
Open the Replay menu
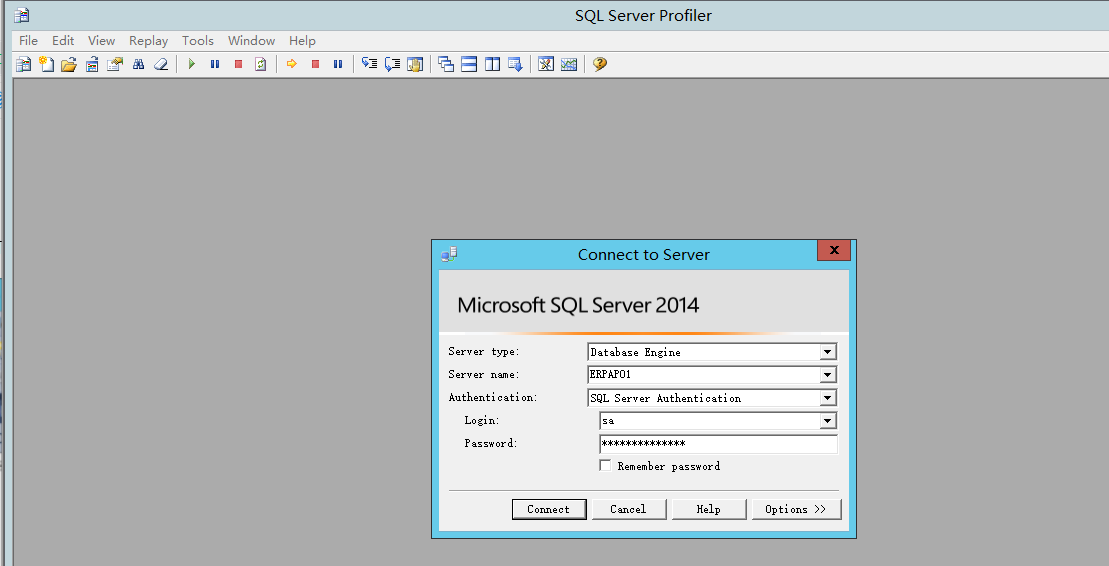click(149, 40)
